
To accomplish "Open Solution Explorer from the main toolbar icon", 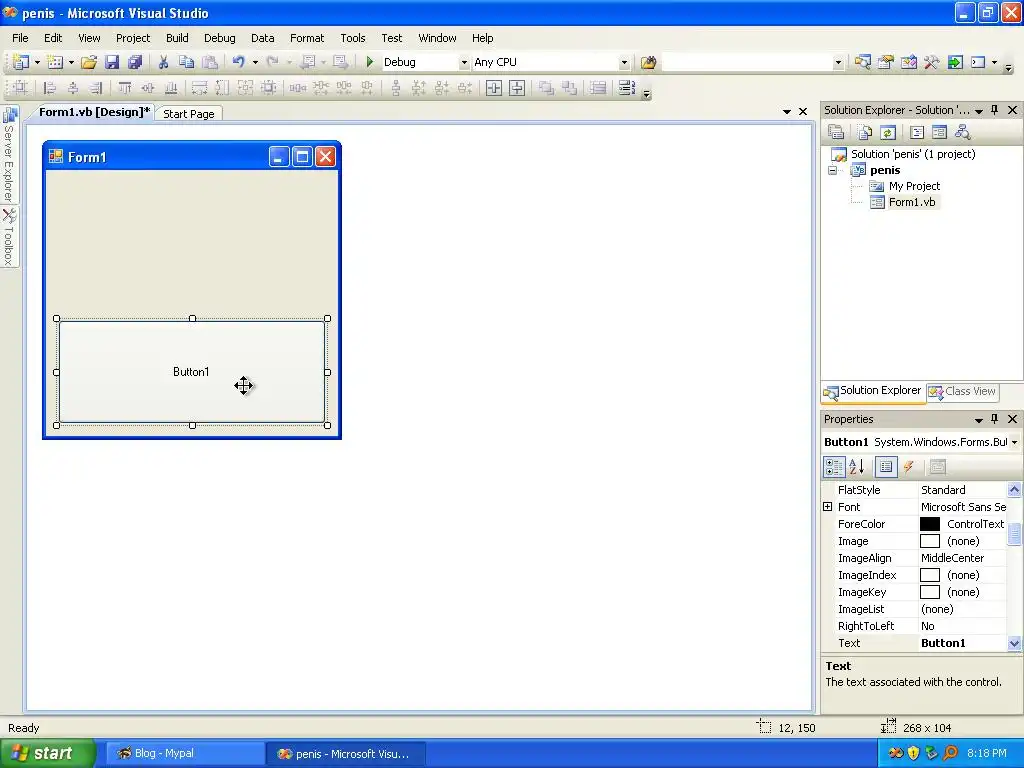I will coord(863,62).
